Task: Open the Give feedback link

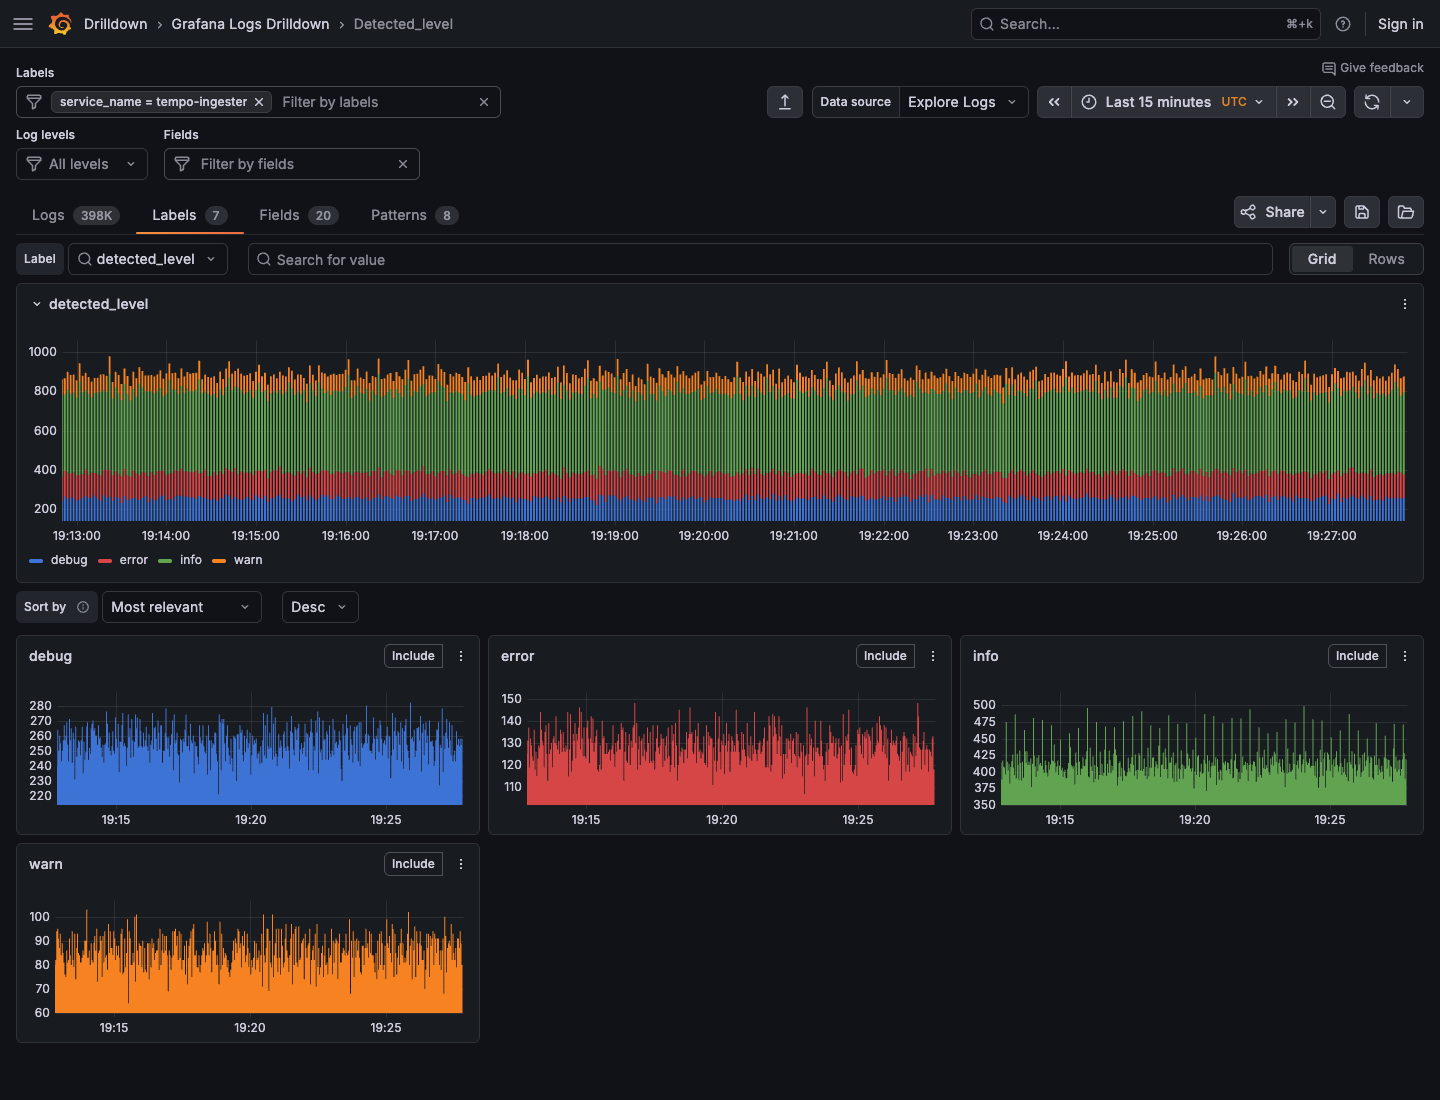Action: pyautogui.click(x=1372, y=67)
